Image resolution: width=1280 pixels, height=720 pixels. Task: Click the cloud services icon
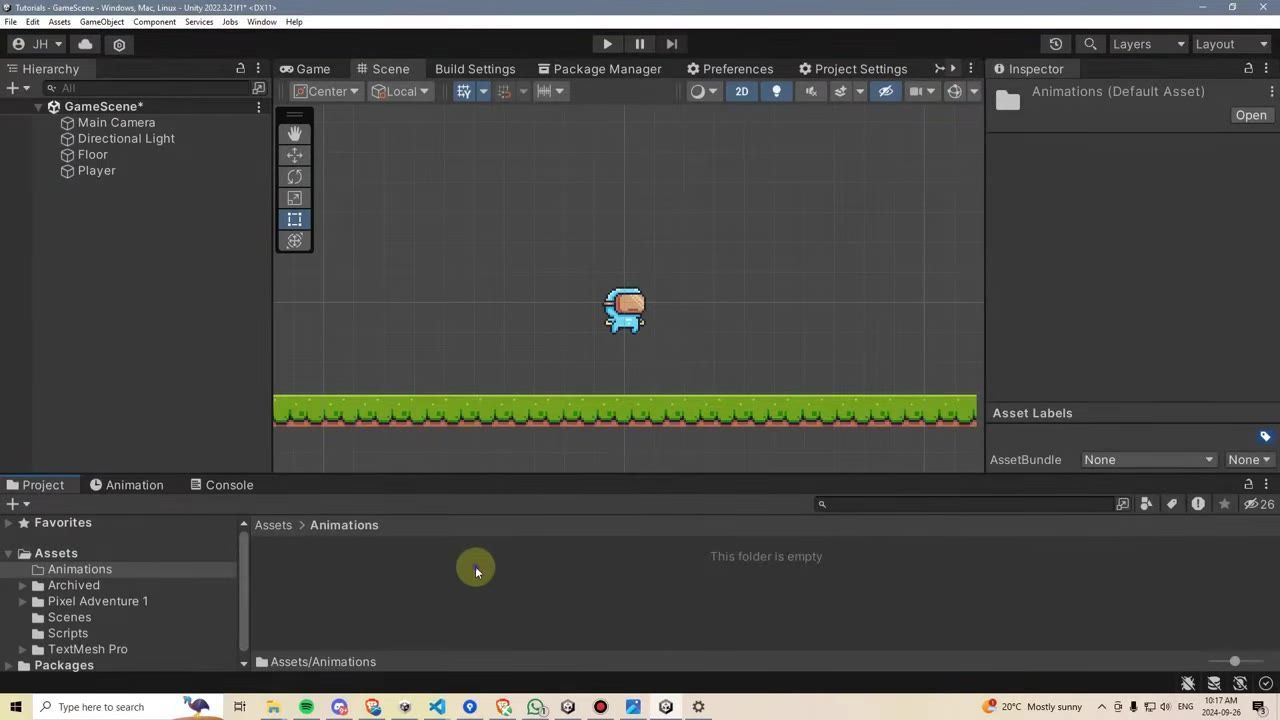coord(85,44)
